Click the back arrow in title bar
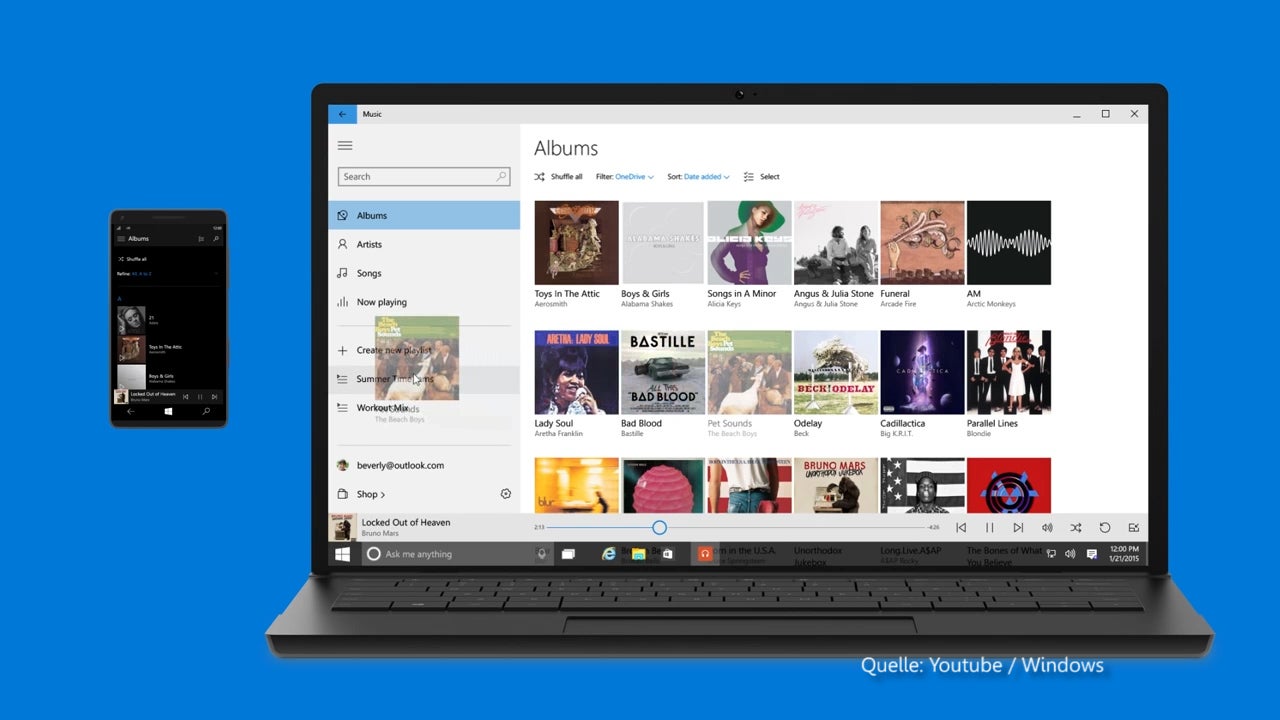The height and width of the screenshot is (720, 1280). [342, 114]
